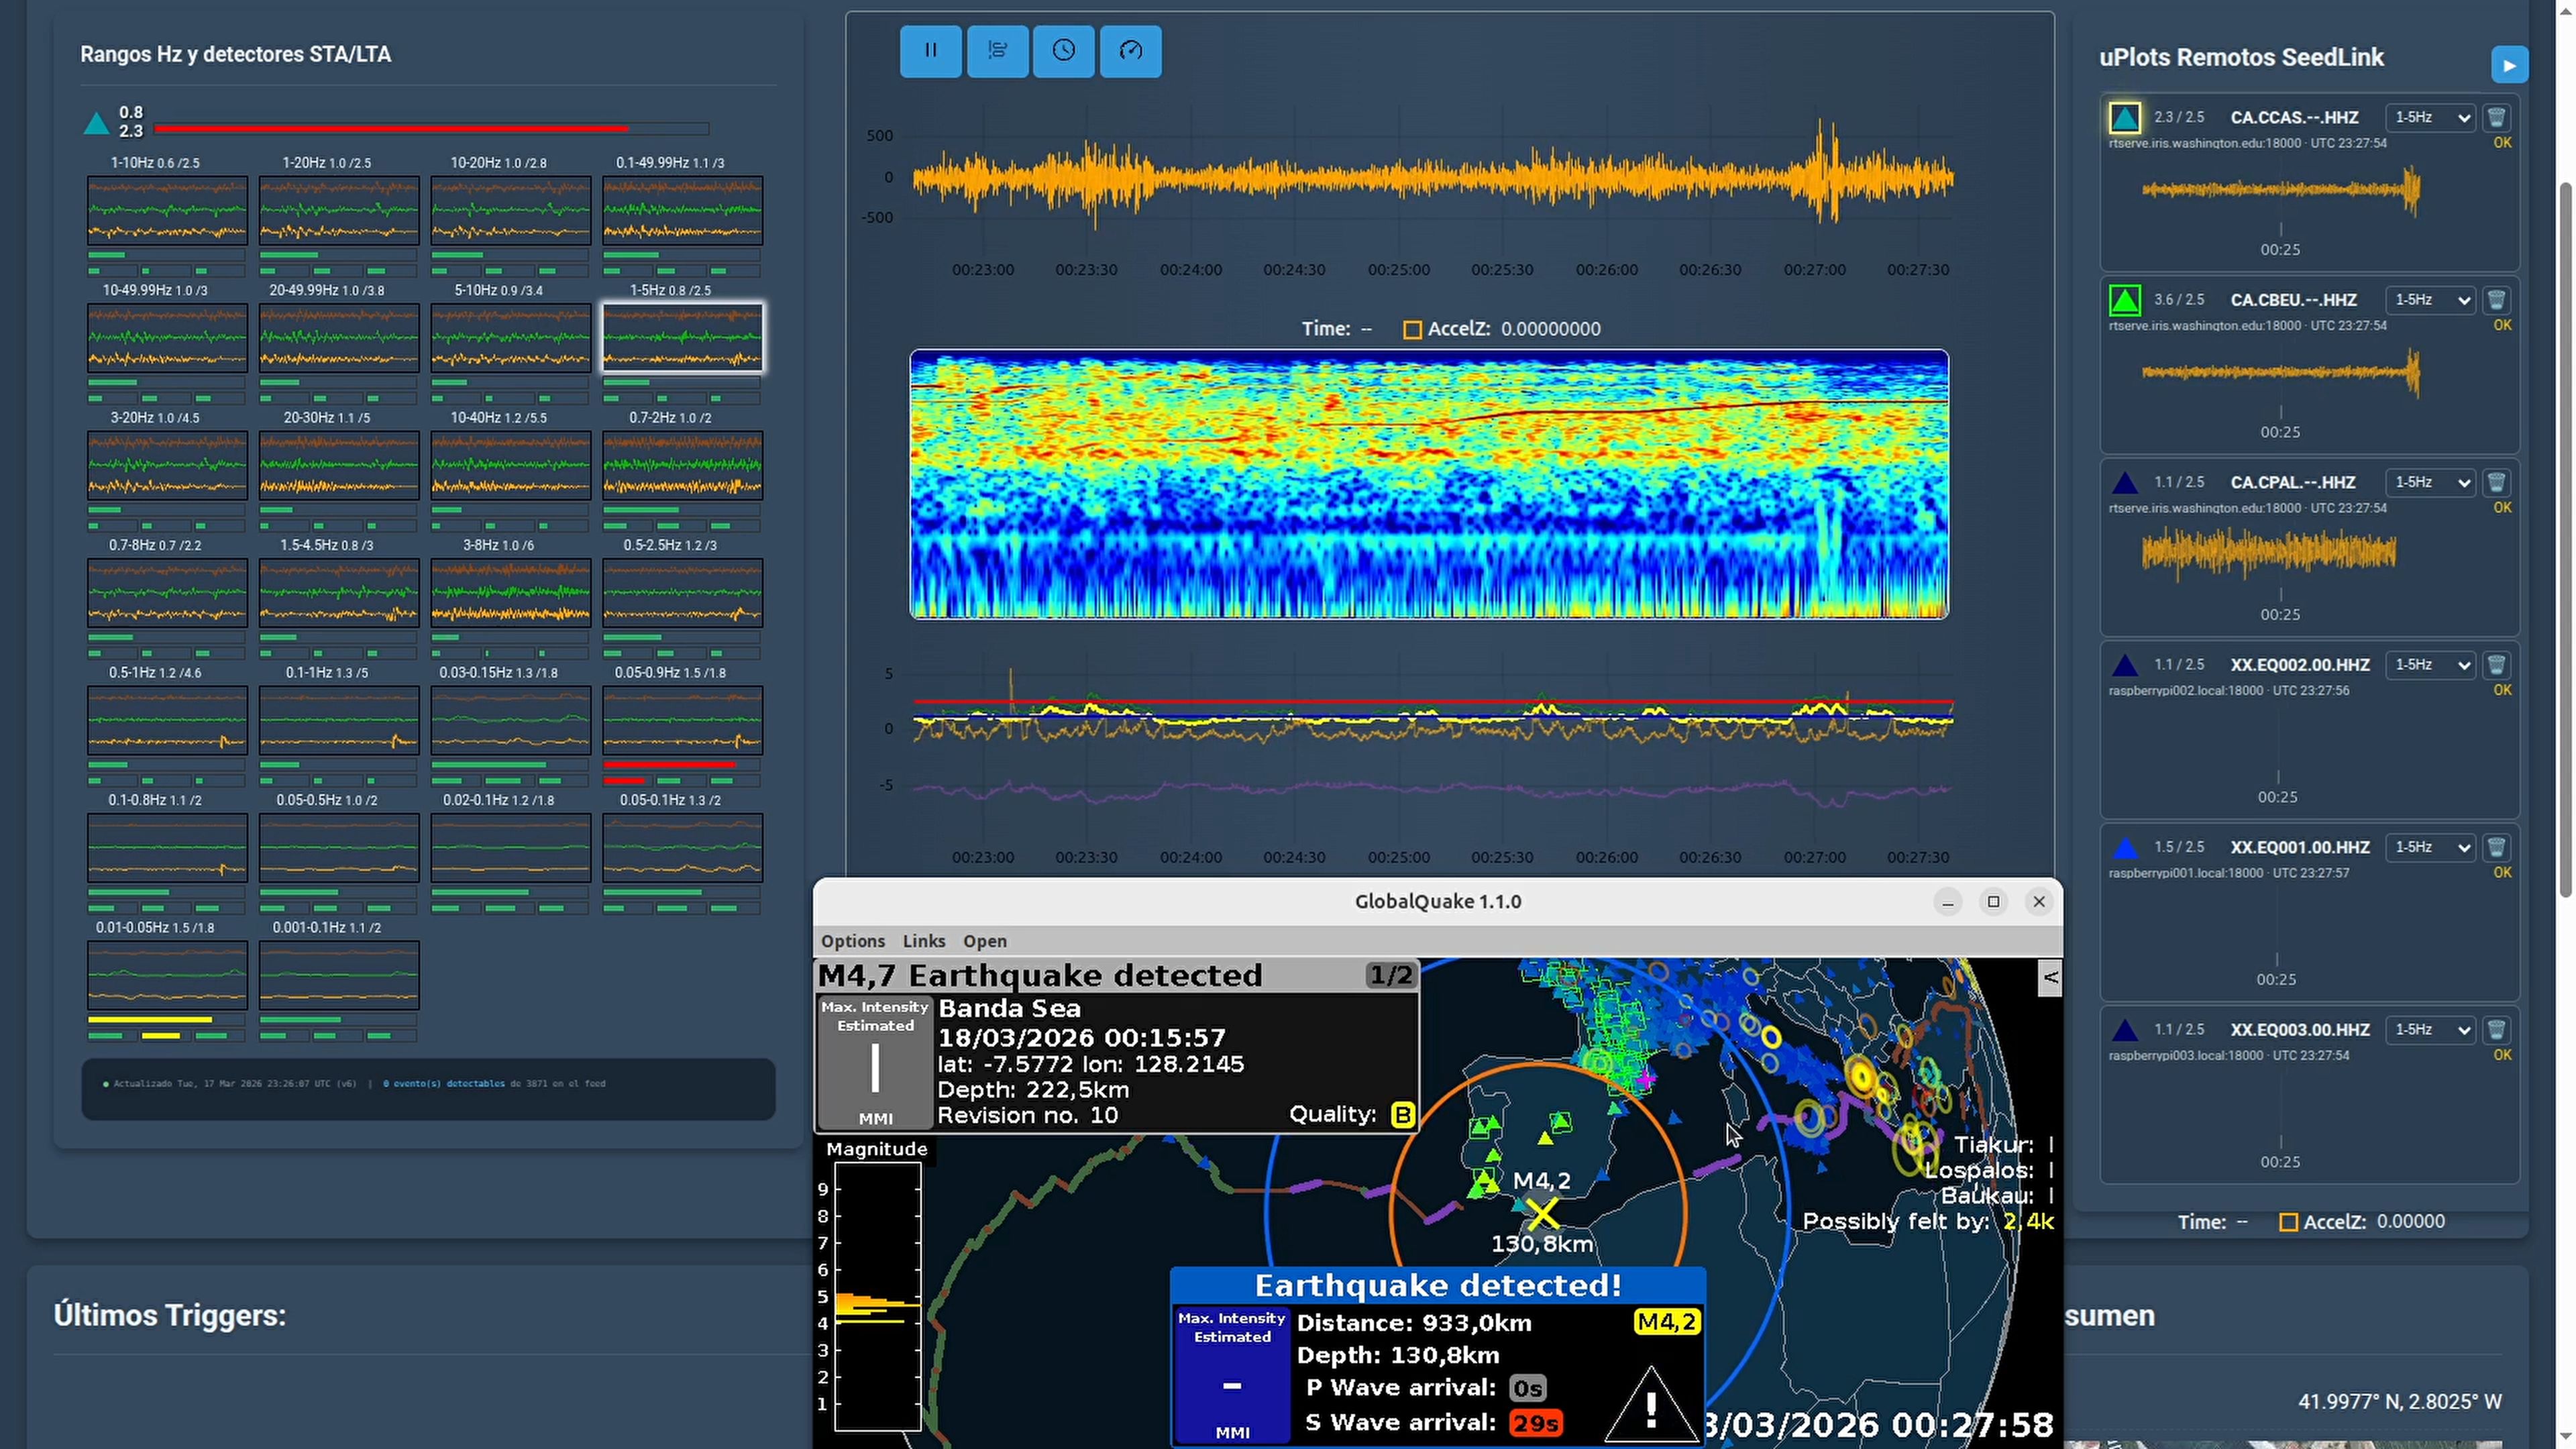Click the collapse arrow on GlobalQuake map

(x=2050, y=977)
